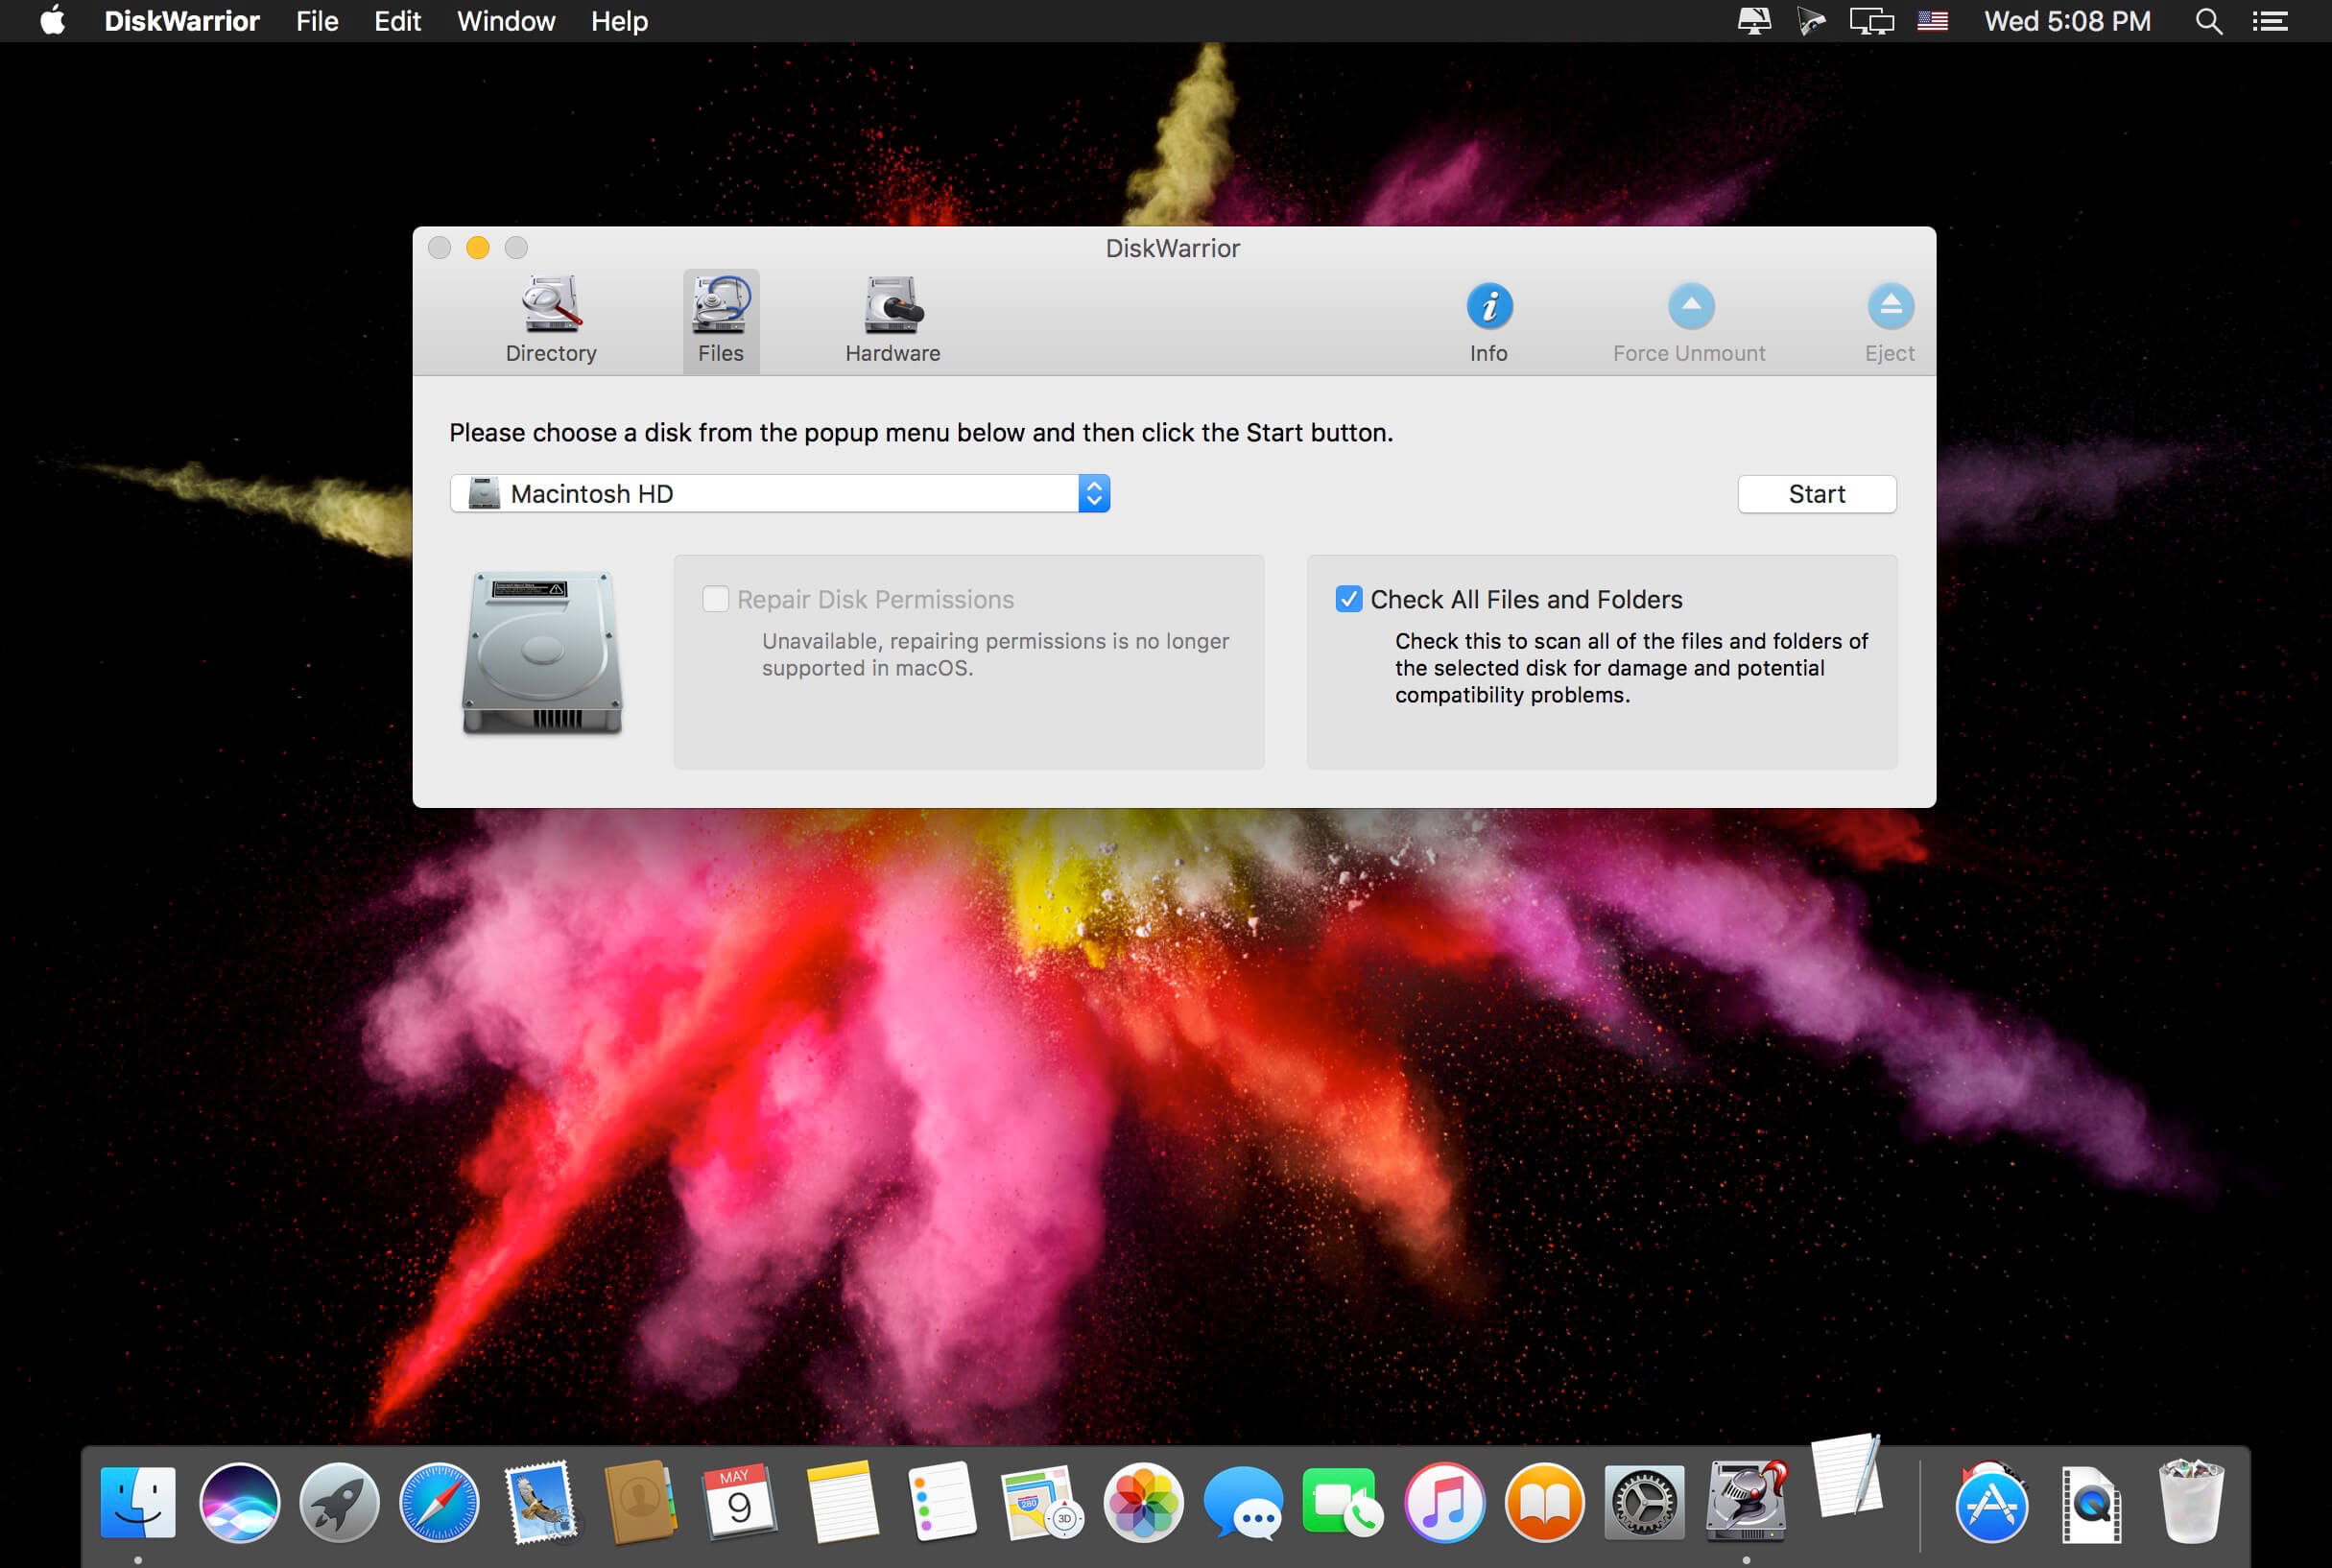Switch to the Directory toolbar pane
The image size is (2332, 1568).
[x=551, y=320]
